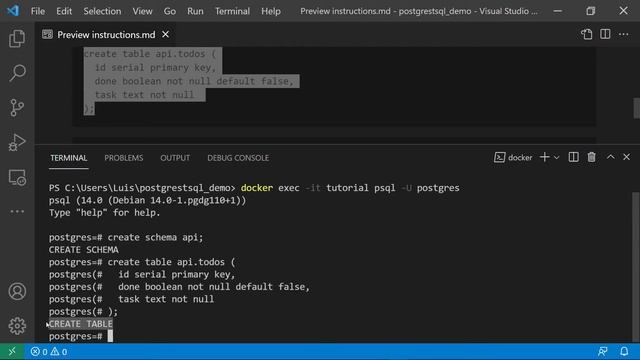Open the Search view in activity bar
This screenshot has height=360, width=640.
[x=17, y=73]
